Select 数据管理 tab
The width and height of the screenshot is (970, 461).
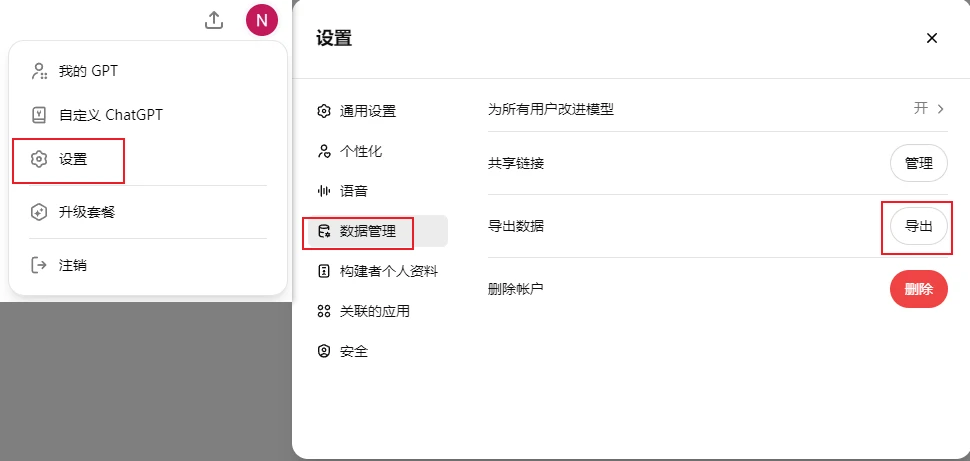coord(367,232)
